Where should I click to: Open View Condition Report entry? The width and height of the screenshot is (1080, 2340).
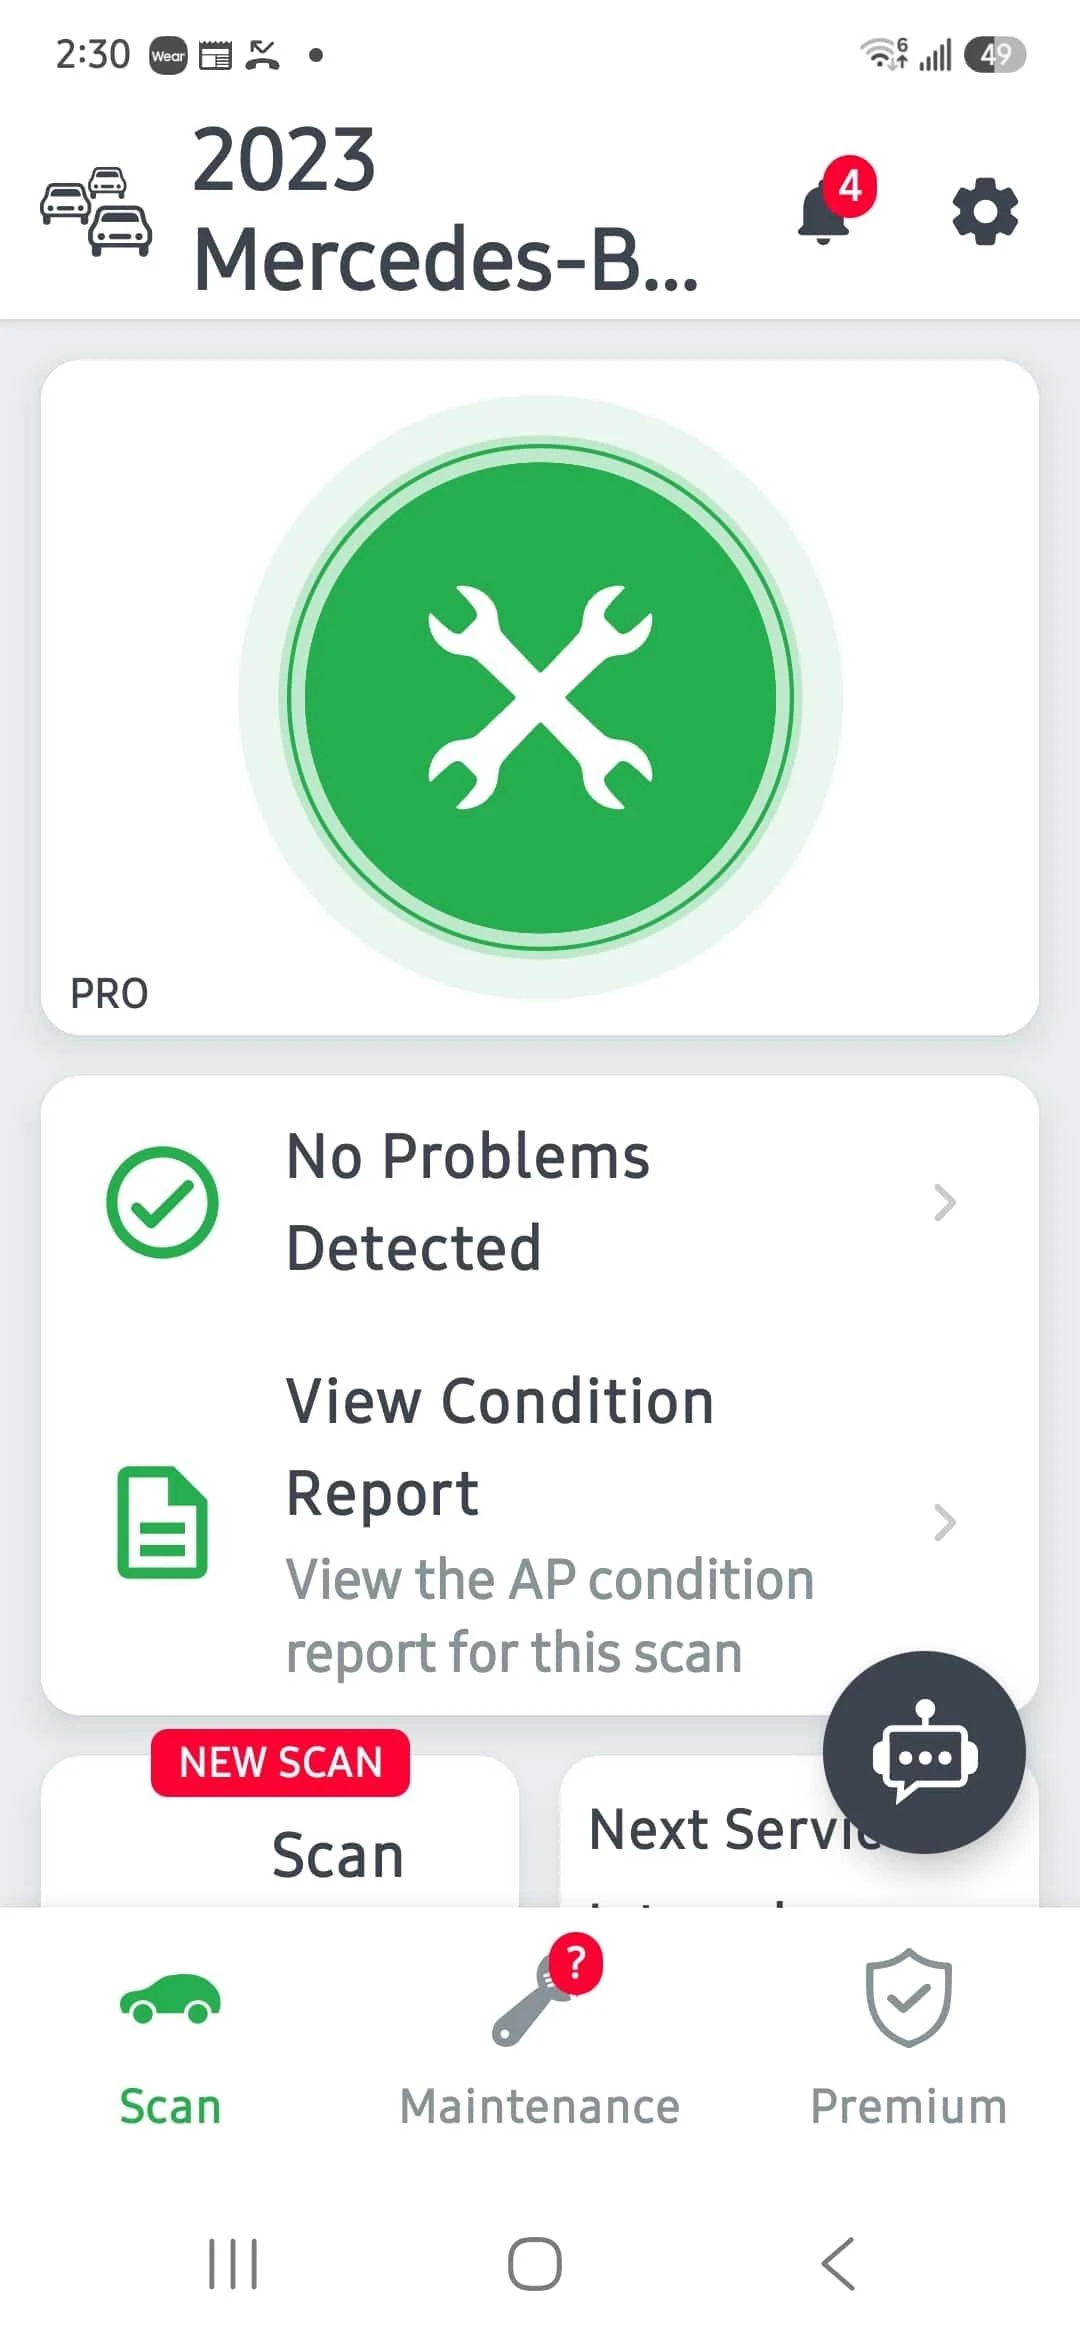[540, 1522]
